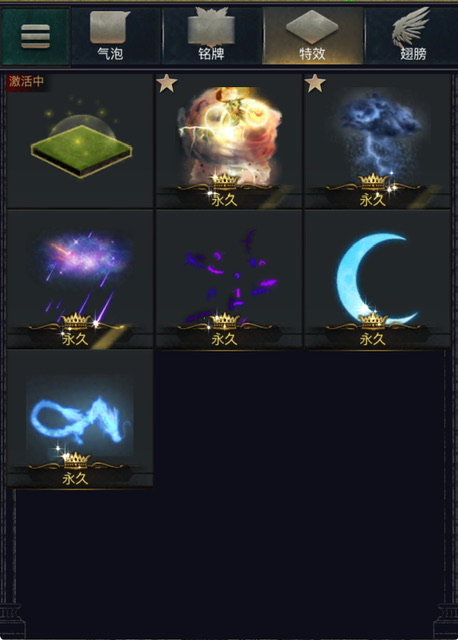Select the blue dragon effect

[x=80, y=418]
